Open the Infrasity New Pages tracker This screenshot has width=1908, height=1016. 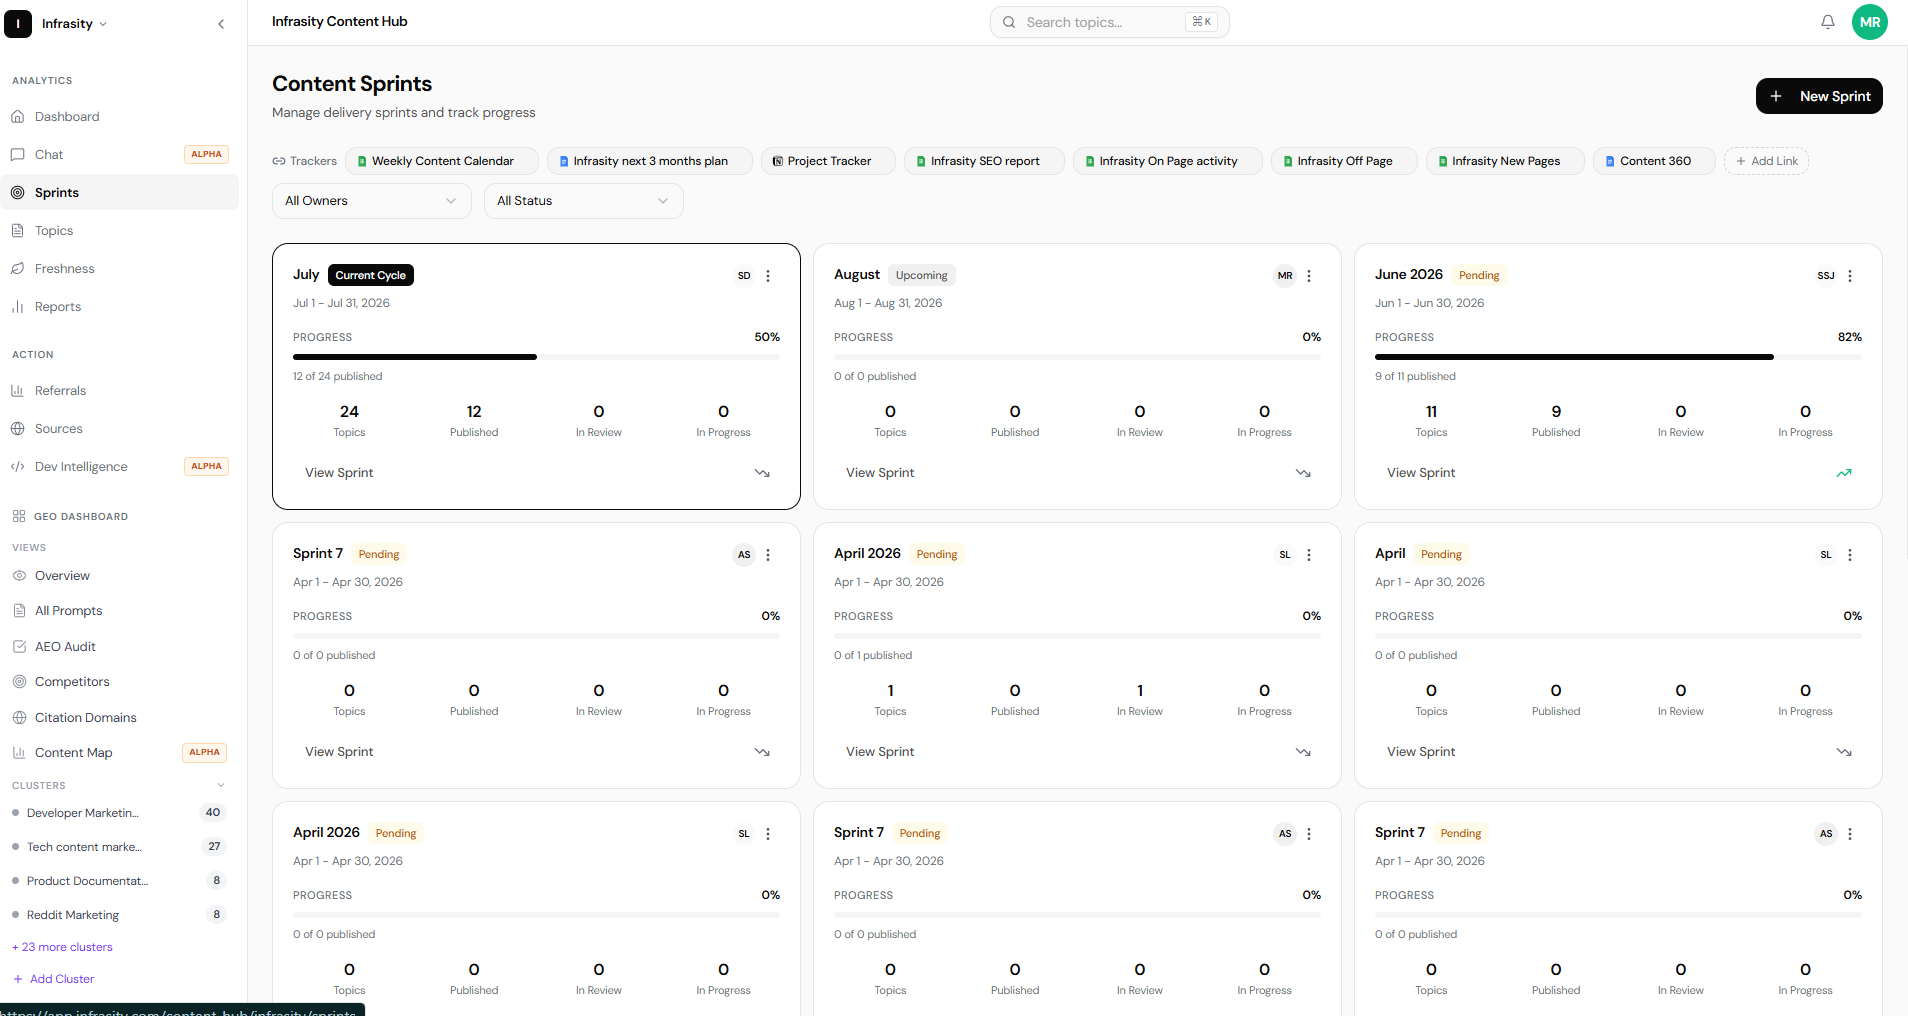click(x=1505, y=161)
